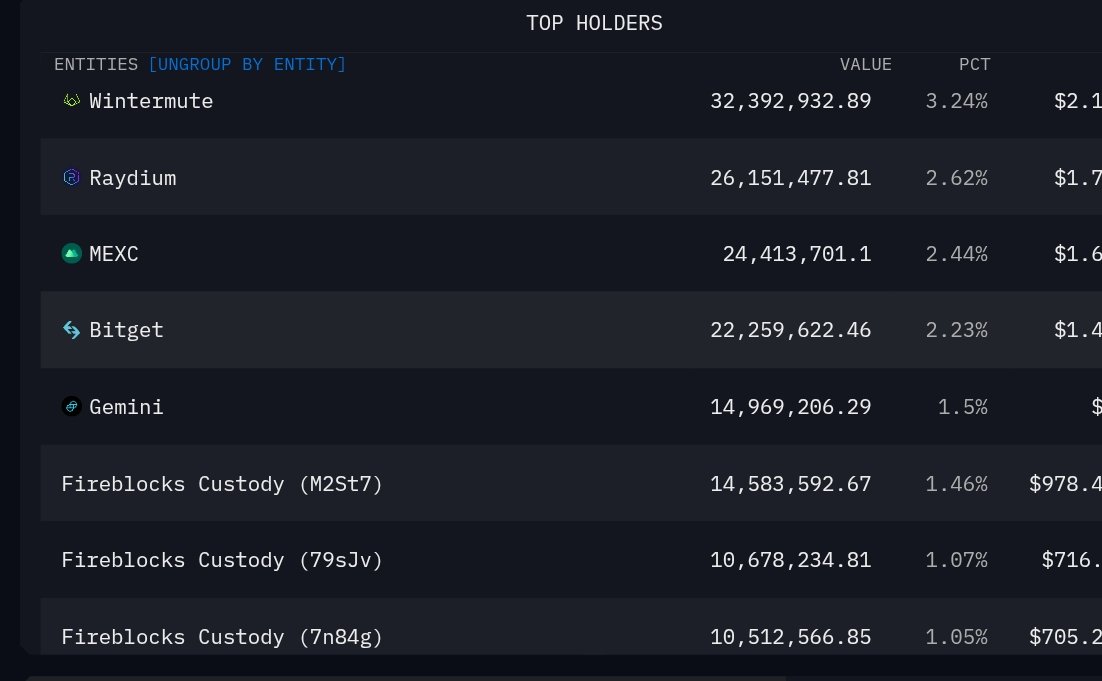Click the 2.23% percentage cell

click(x=957, y=330)
